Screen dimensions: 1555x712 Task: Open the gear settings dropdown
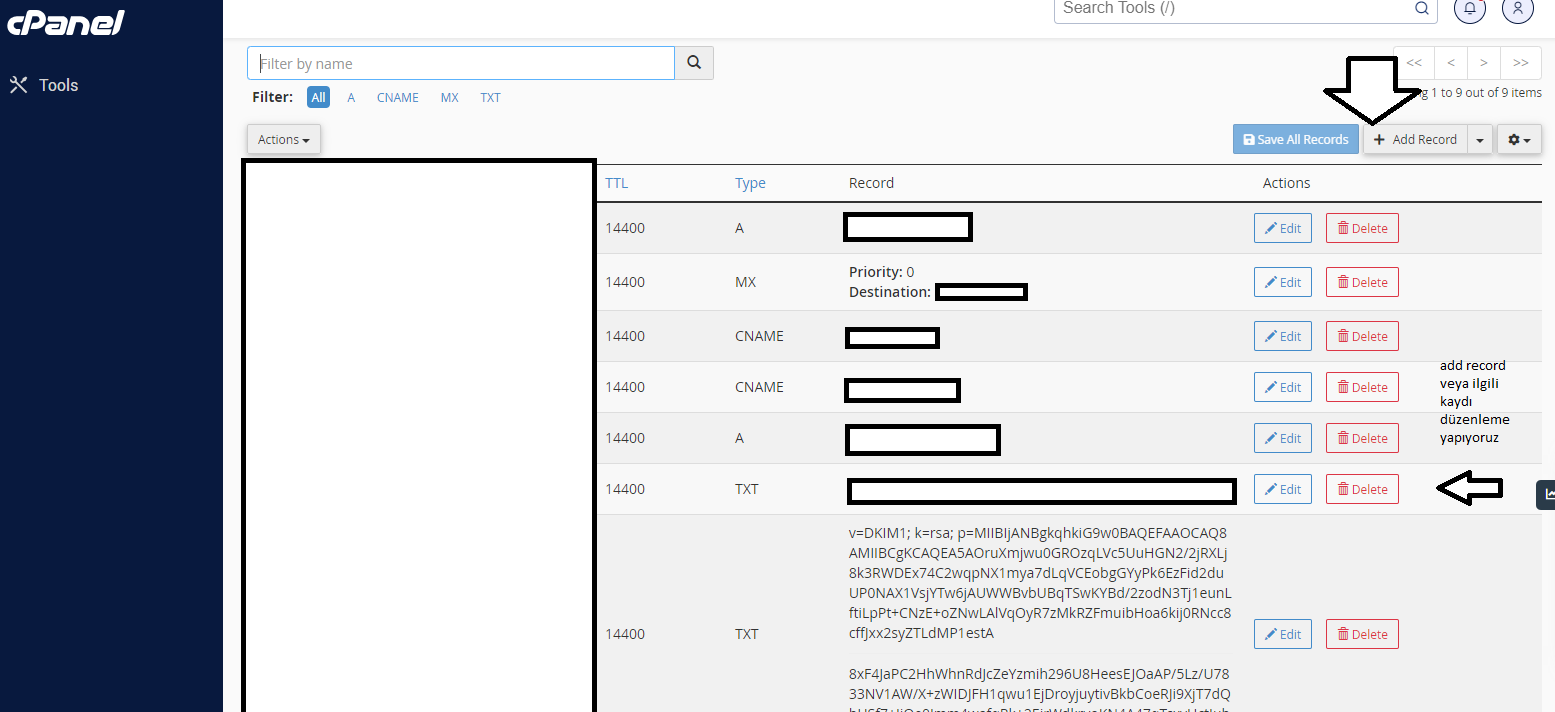tap(1519, 140)
